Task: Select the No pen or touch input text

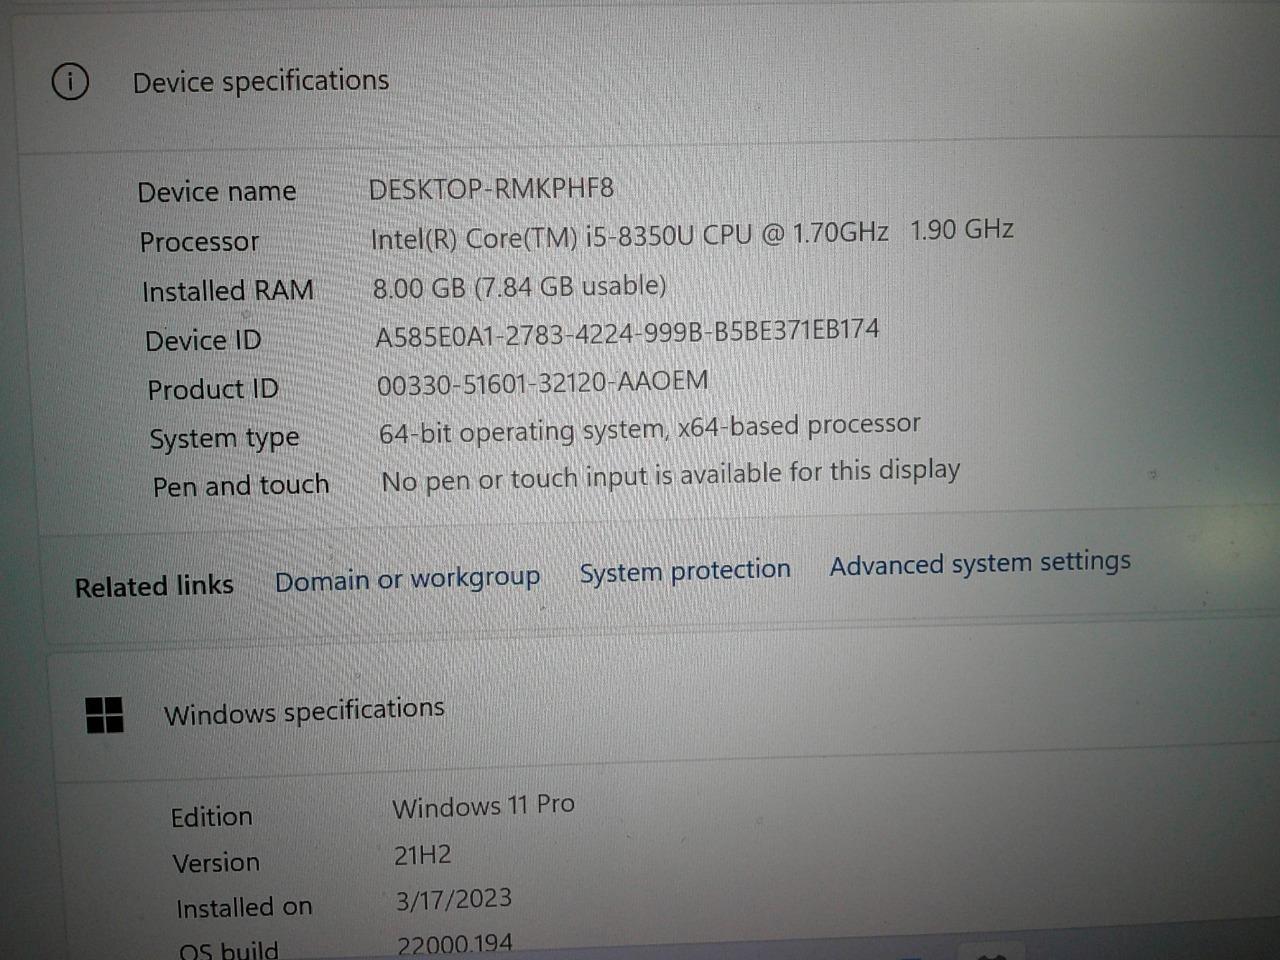Action: (671, 475)
